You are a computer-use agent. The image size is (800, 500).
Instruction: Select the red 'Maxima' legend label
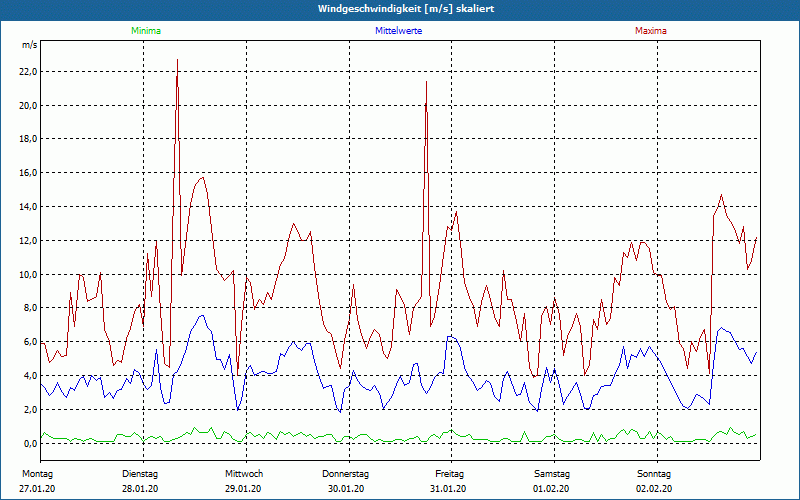click(651, 31)
